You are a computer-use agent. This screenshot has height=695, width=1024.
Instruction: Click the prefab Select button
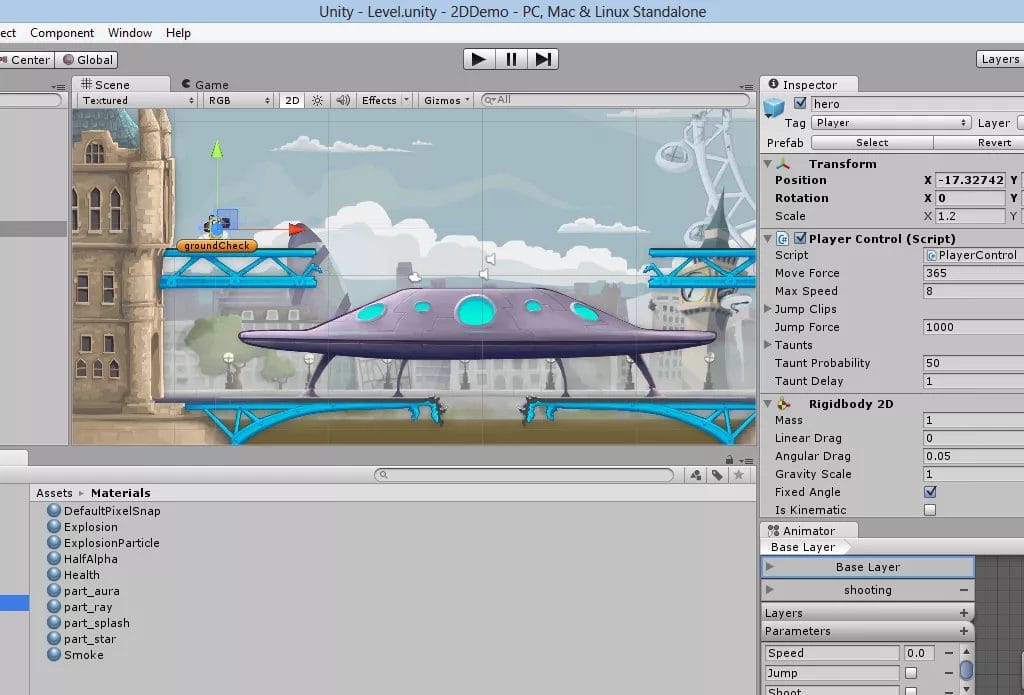873,142
